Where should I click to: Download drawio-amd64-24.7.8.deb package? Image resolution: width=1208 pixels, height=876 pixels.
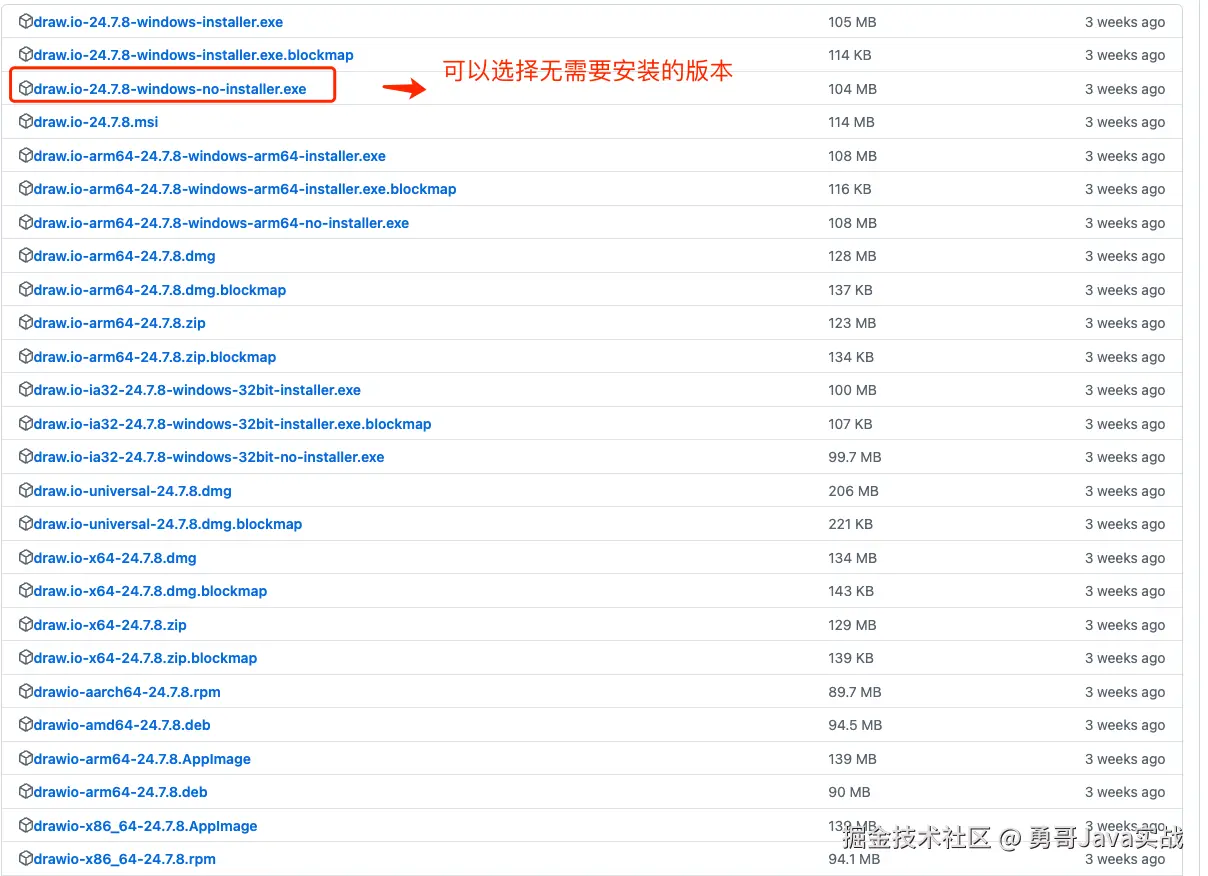pyautogui.click(x=122, y=725)
